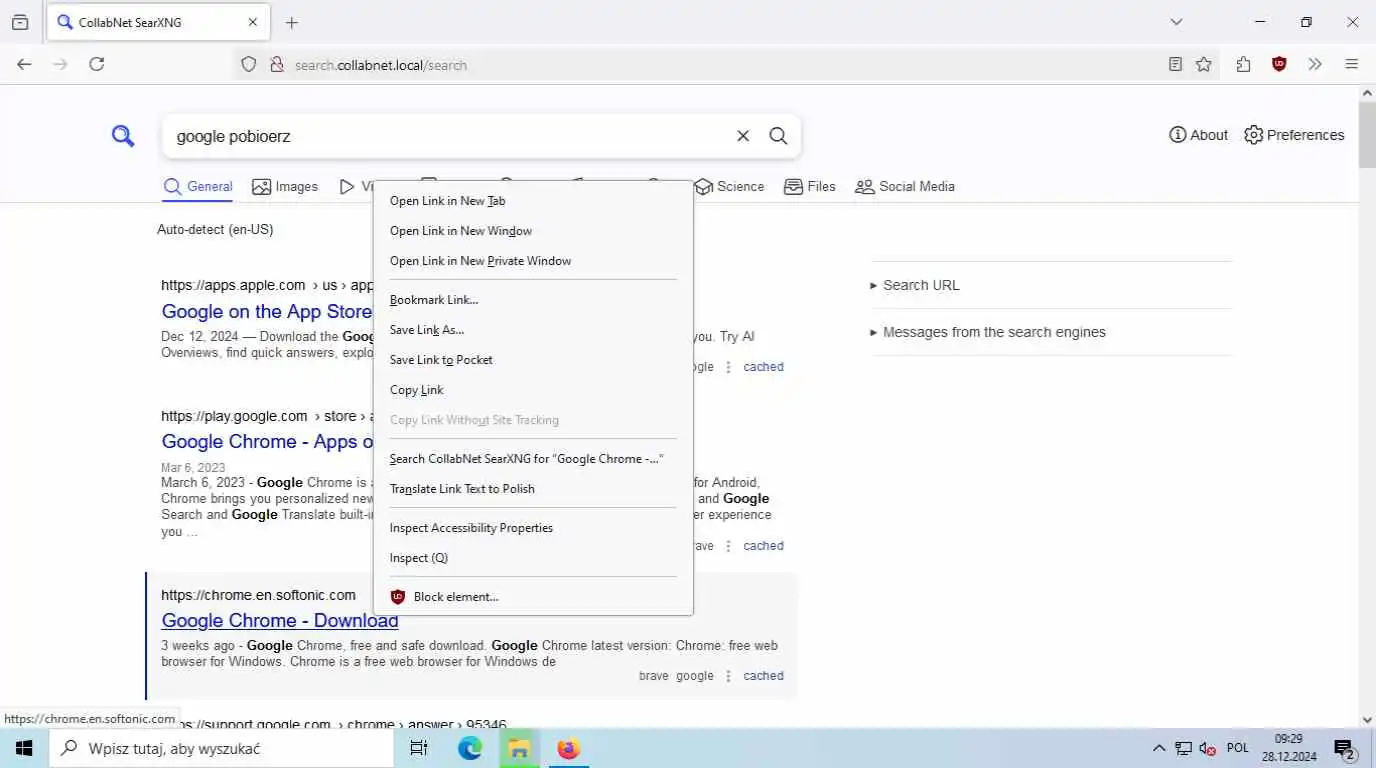Select Copy Link in context menu
This screenshot has width=1376, height=768.
[x=533, y=390]
